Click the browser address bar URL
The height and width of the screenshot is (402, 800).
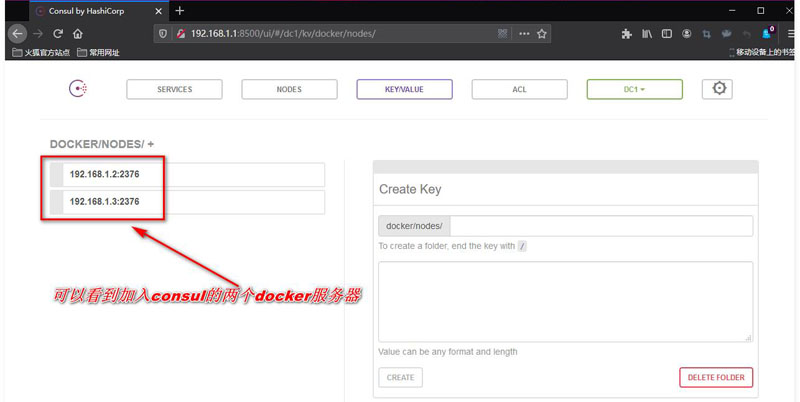click(x=283, y=34)
